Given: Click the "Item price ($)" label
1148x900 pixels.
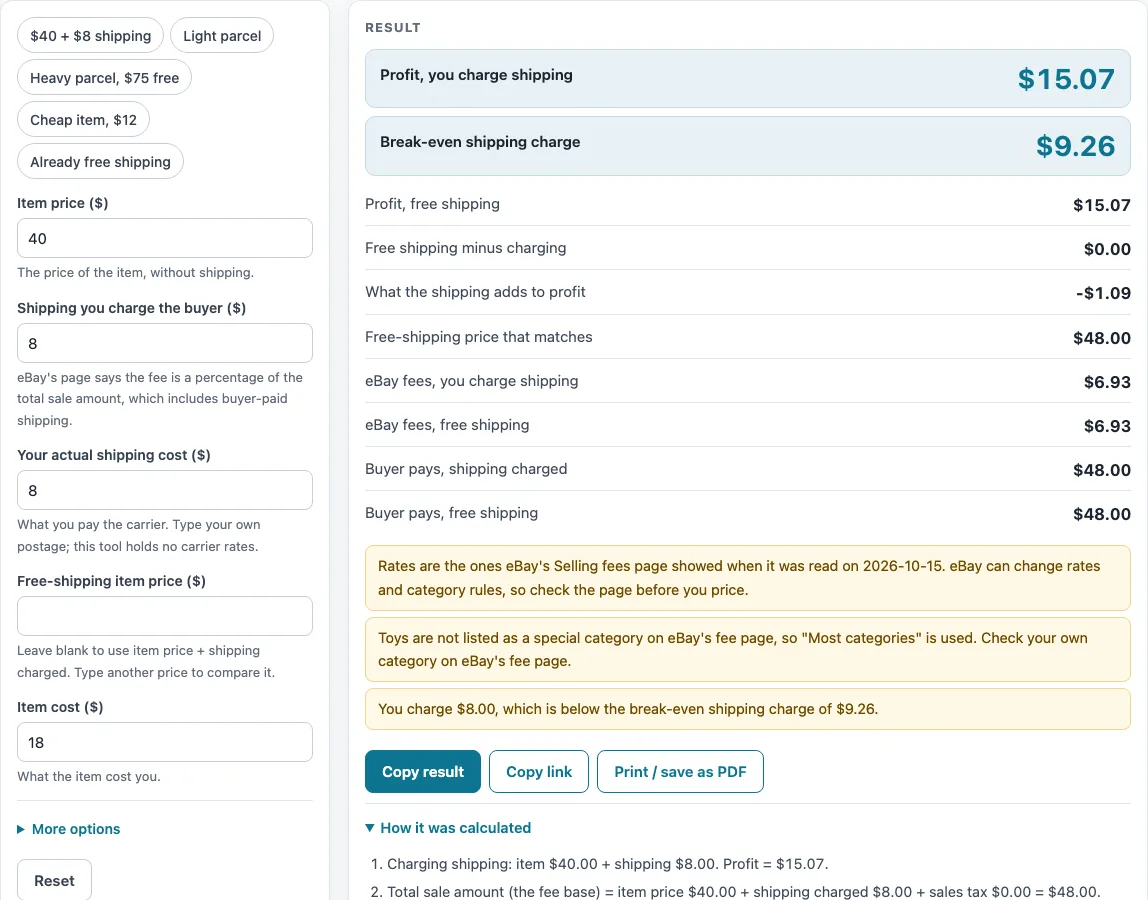Looking at the screenshot, I should (x=63, y=203).
